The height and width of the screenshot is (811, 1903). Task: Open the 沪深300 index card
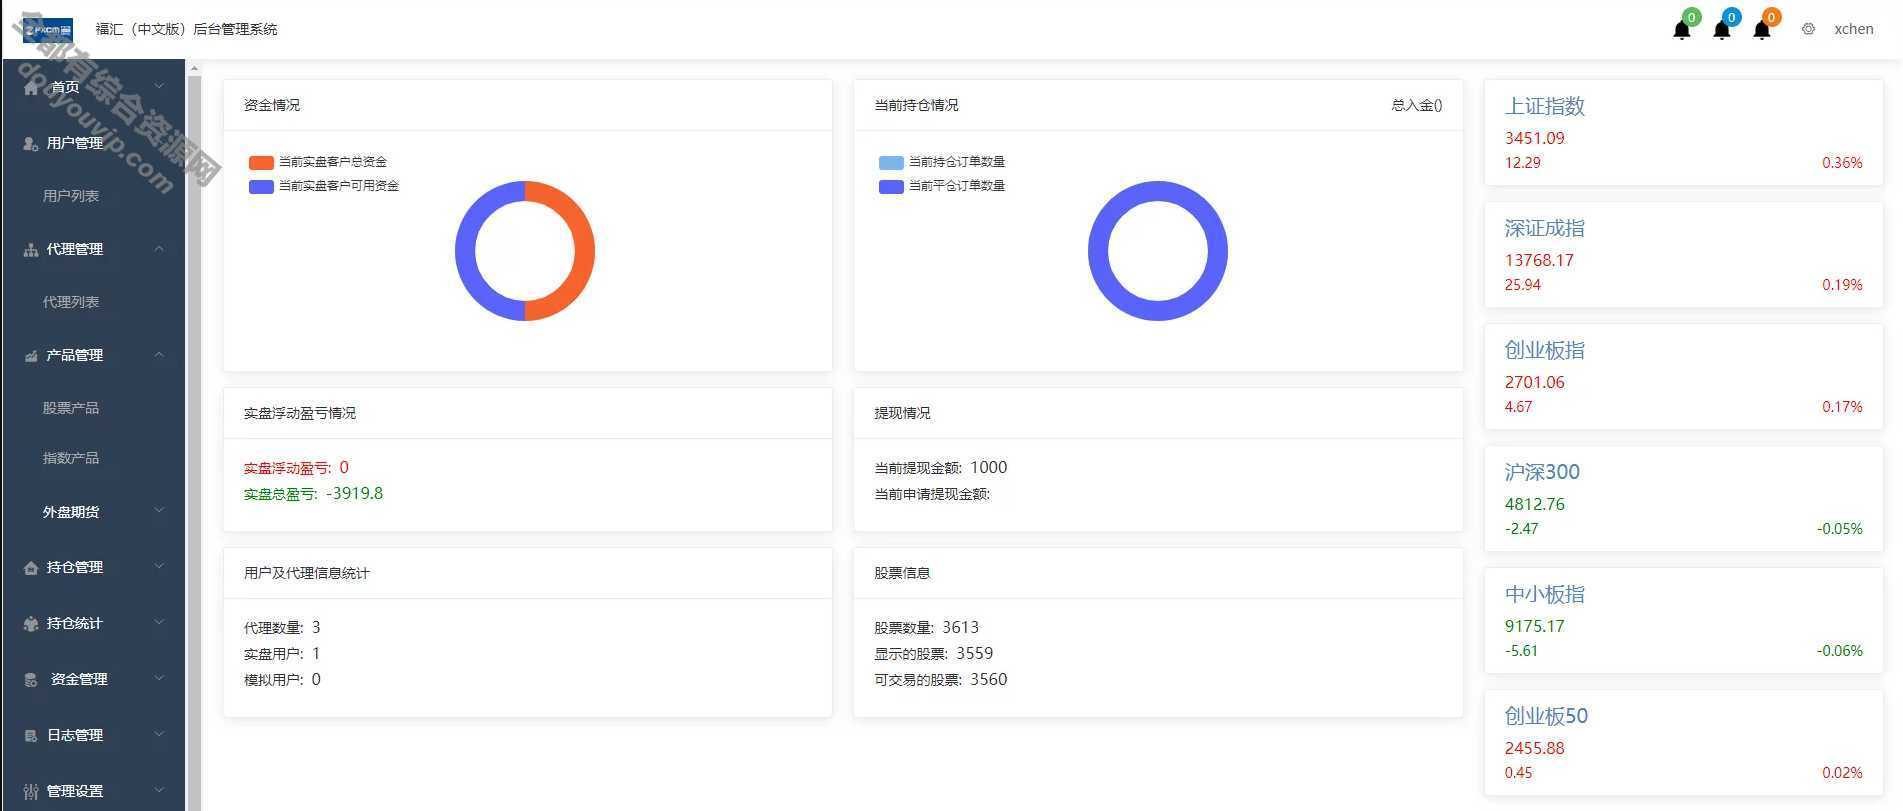1683,498
